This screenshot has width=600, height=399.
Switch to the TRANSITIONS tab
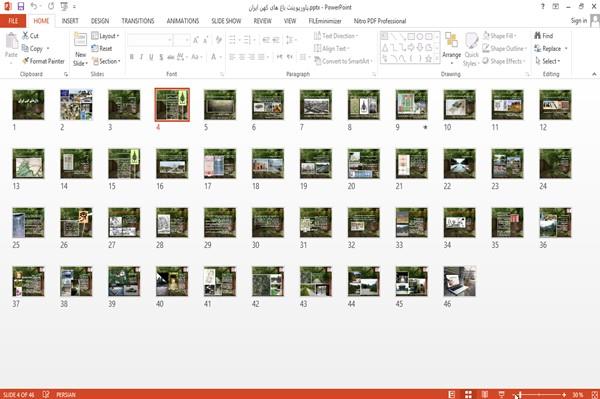point(138,21)
